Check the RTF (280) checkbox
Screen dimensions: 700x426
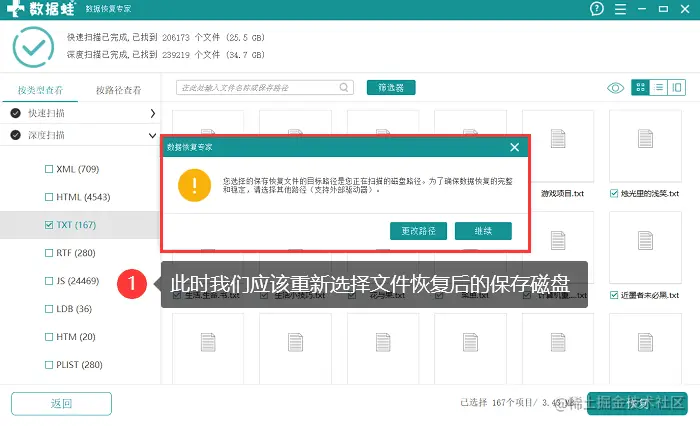(x=49, y=253)
